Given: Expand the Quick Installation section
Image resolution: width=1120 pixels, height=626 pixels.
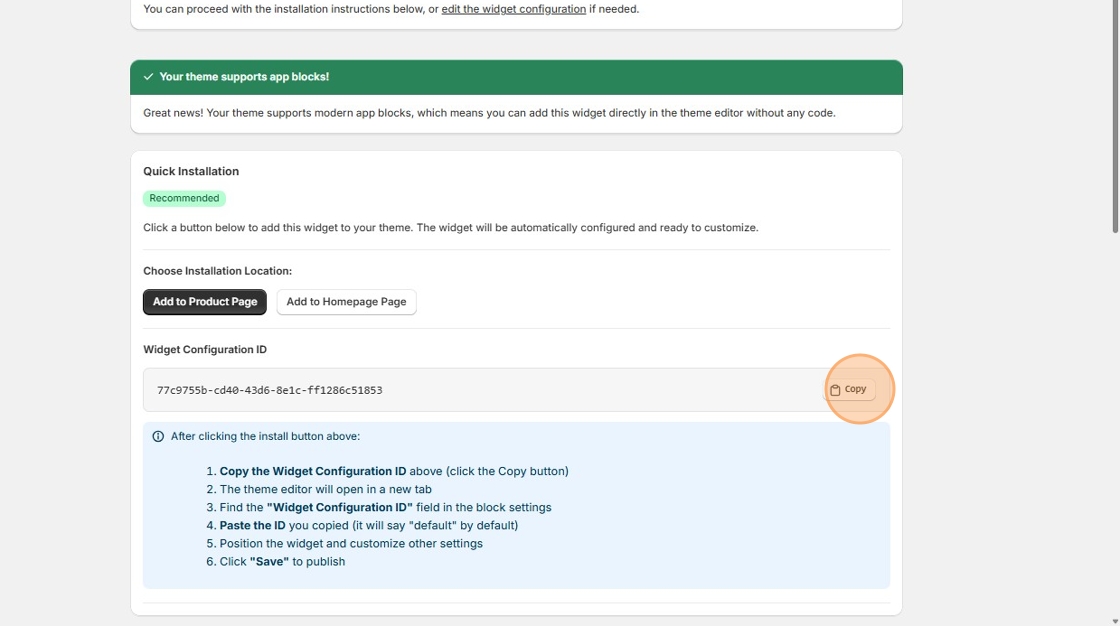Looking at the screenshot, I should pyautogui.click(x=190, y=171).
